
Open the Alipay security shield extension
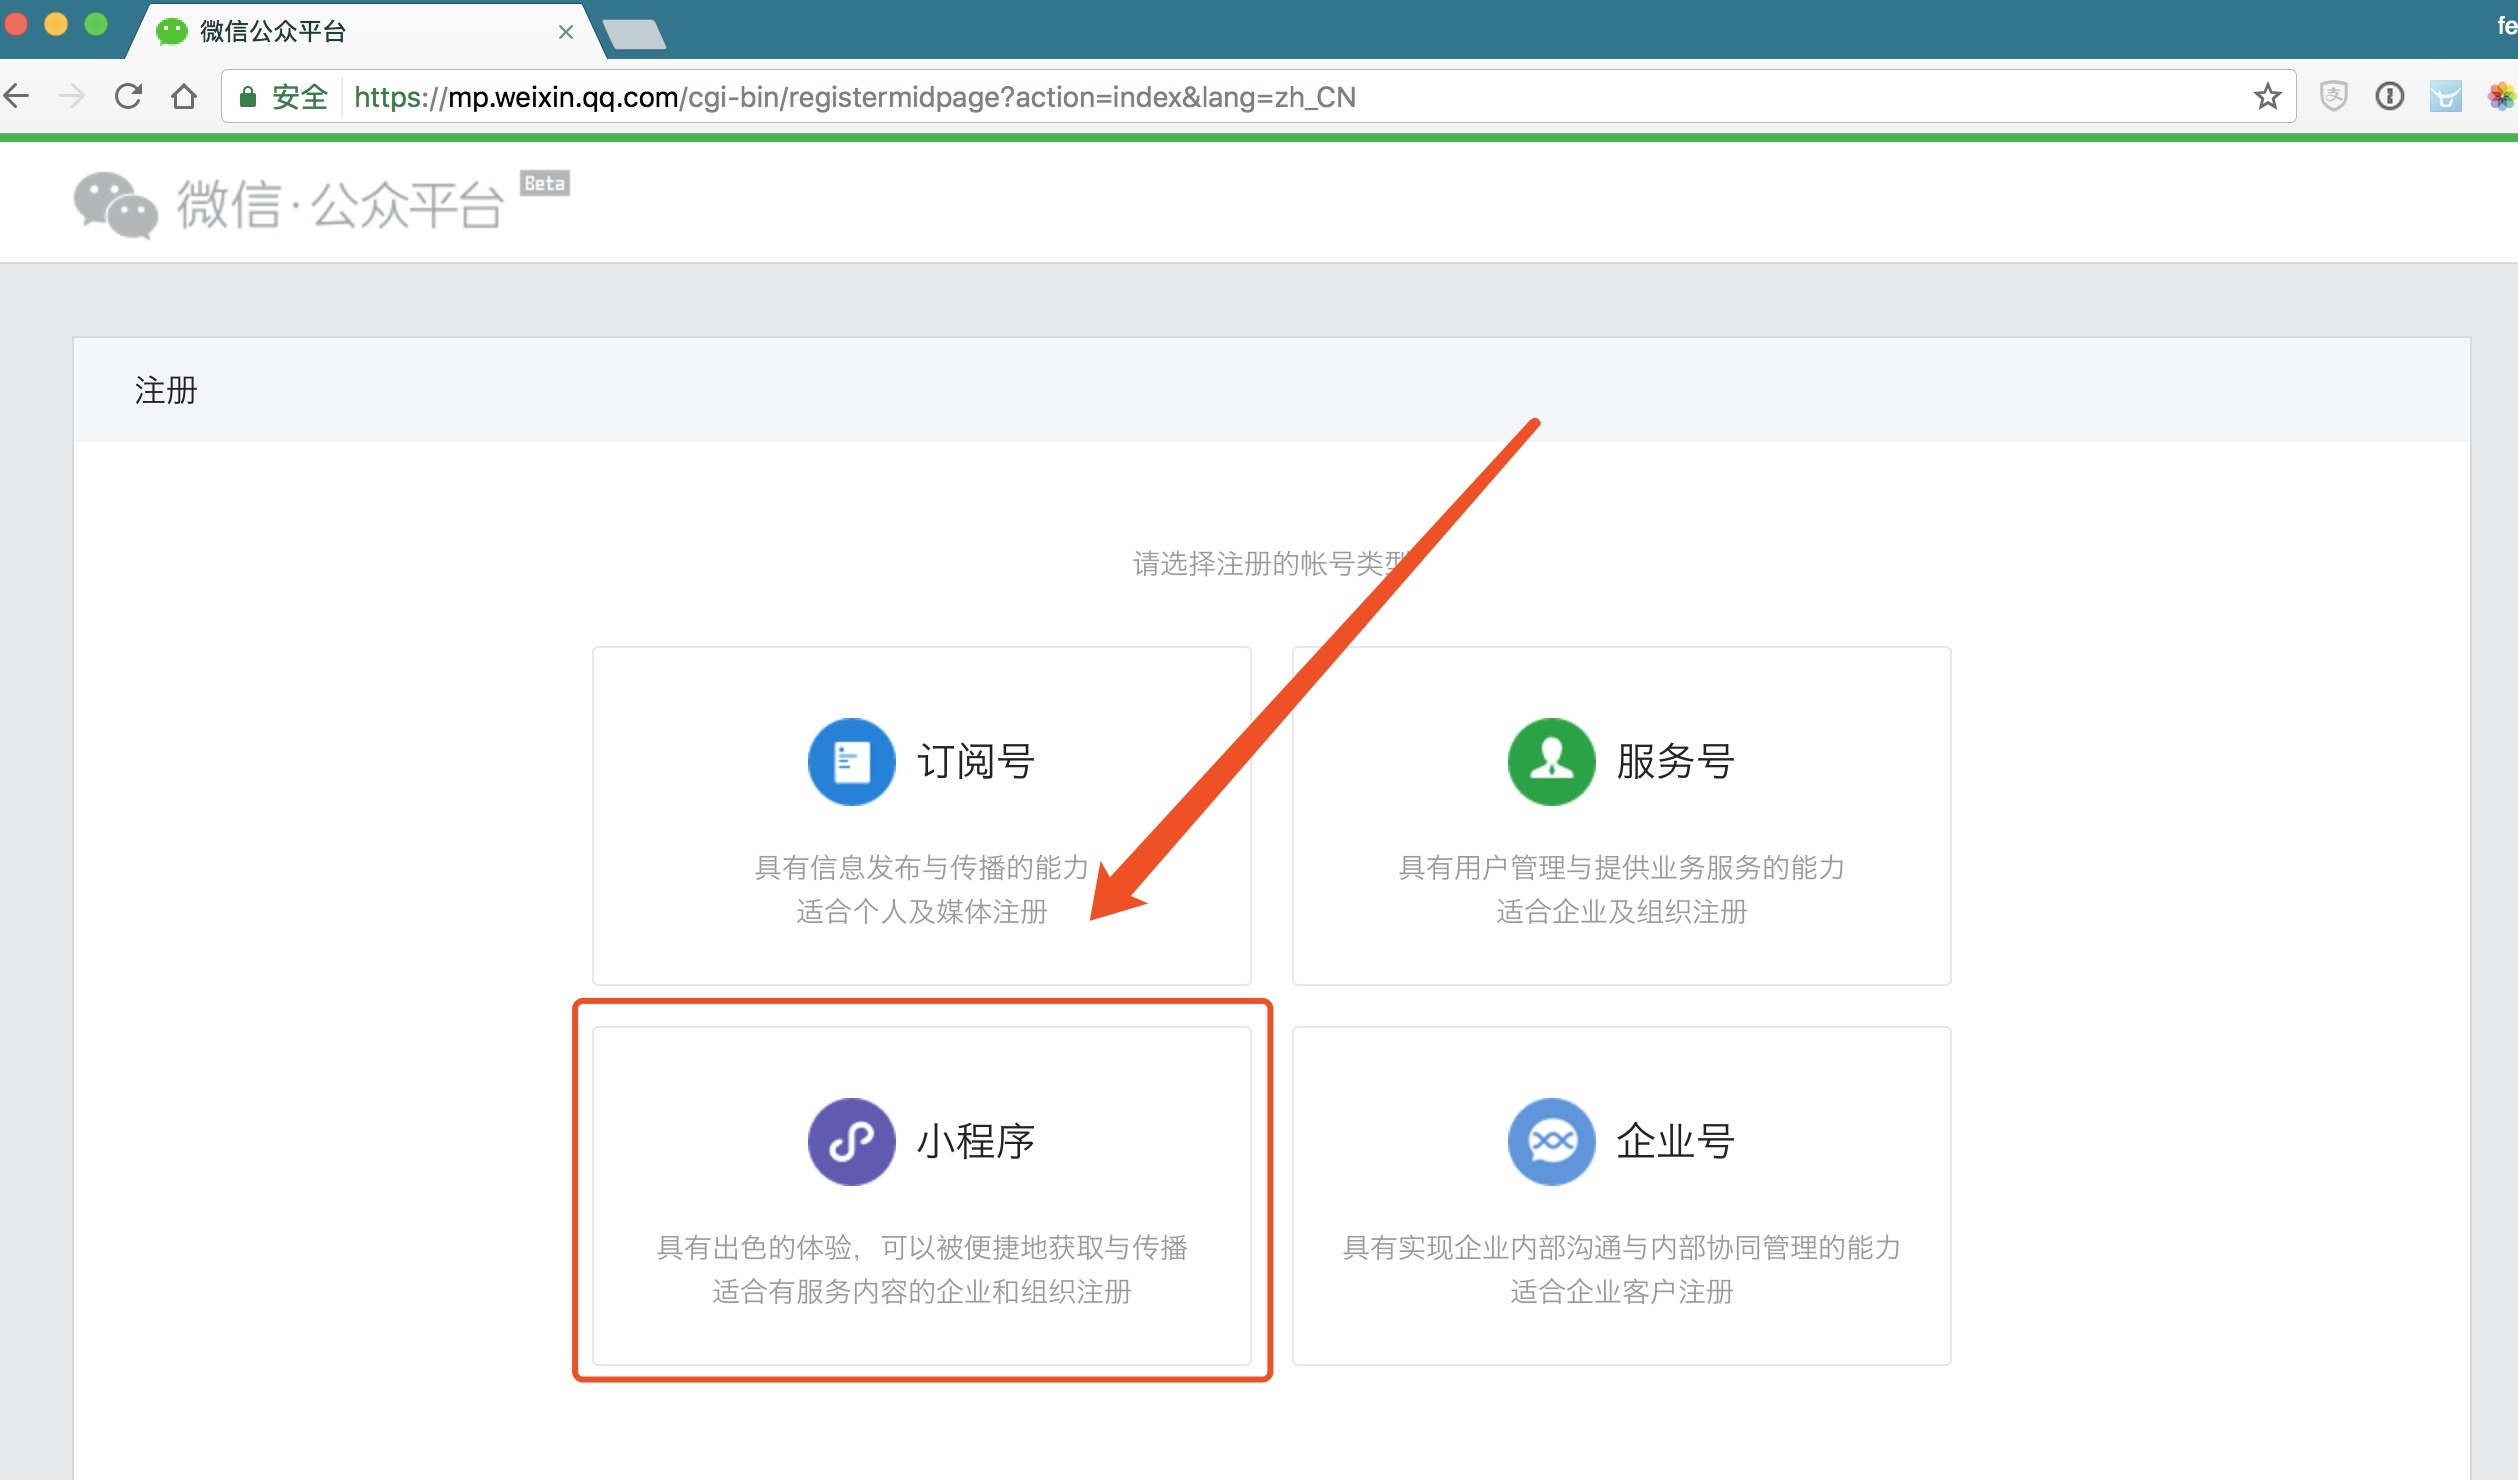(2334, 96)
